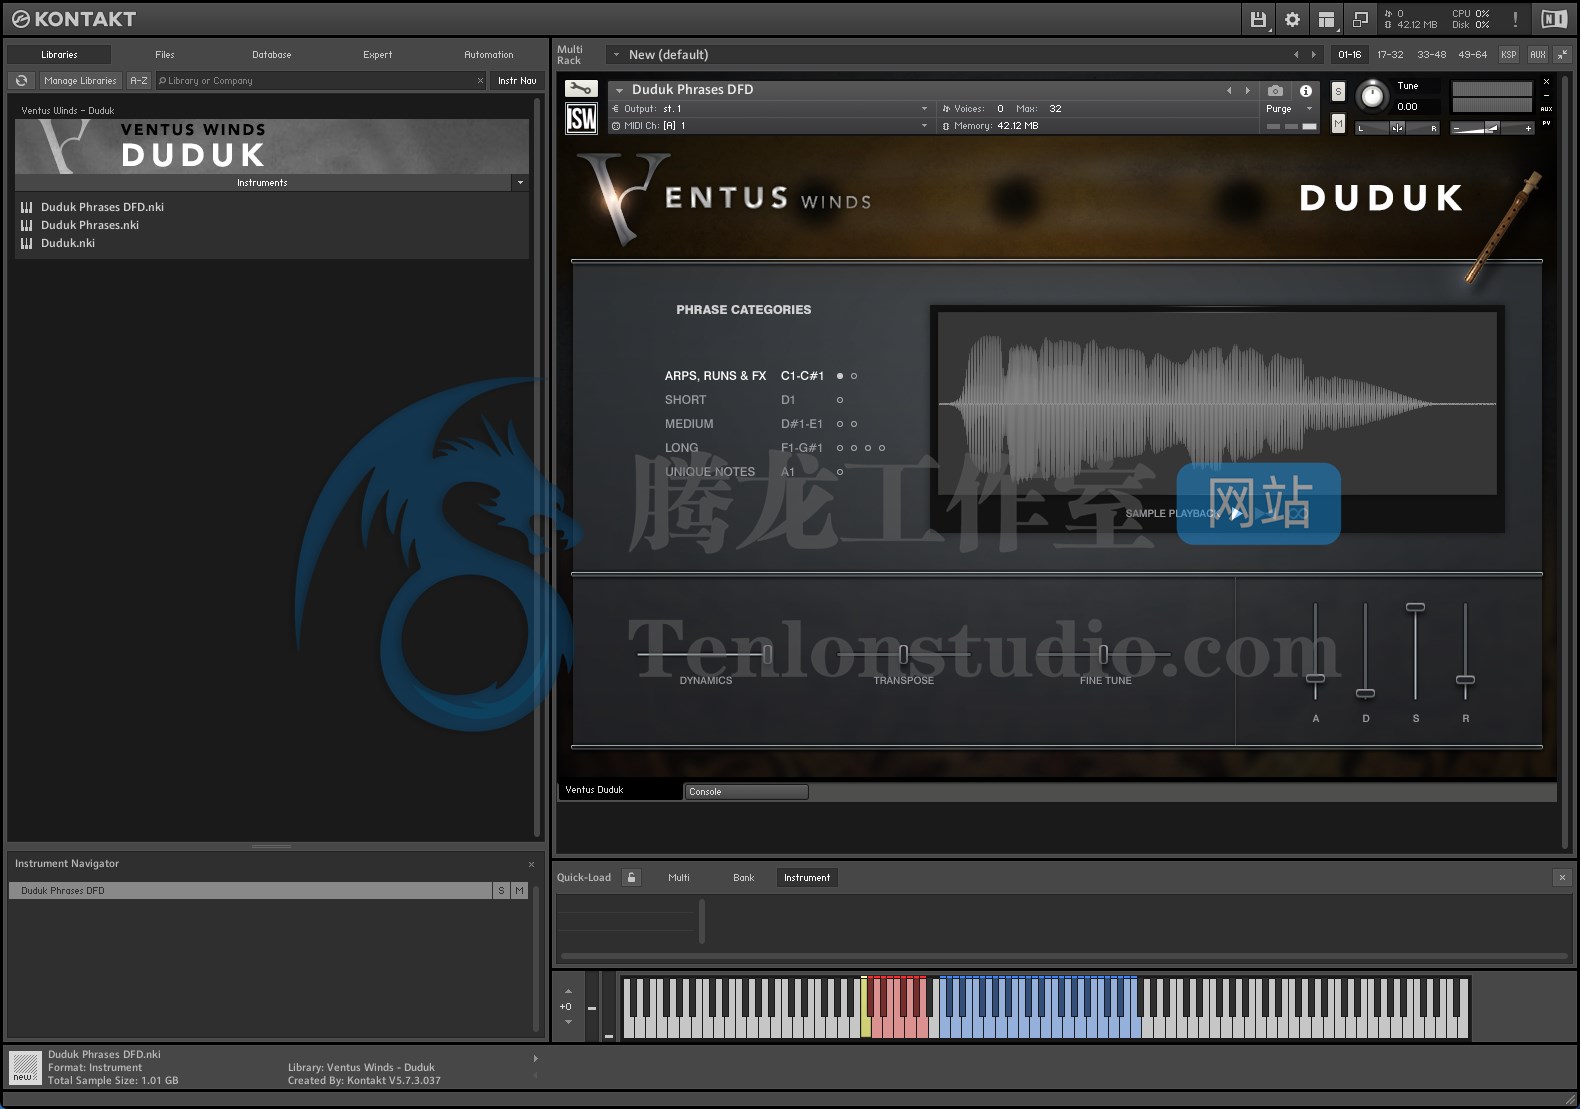Open the gear options icon
This screenshot has height=1109, width=1580.
pos(1292,19)
